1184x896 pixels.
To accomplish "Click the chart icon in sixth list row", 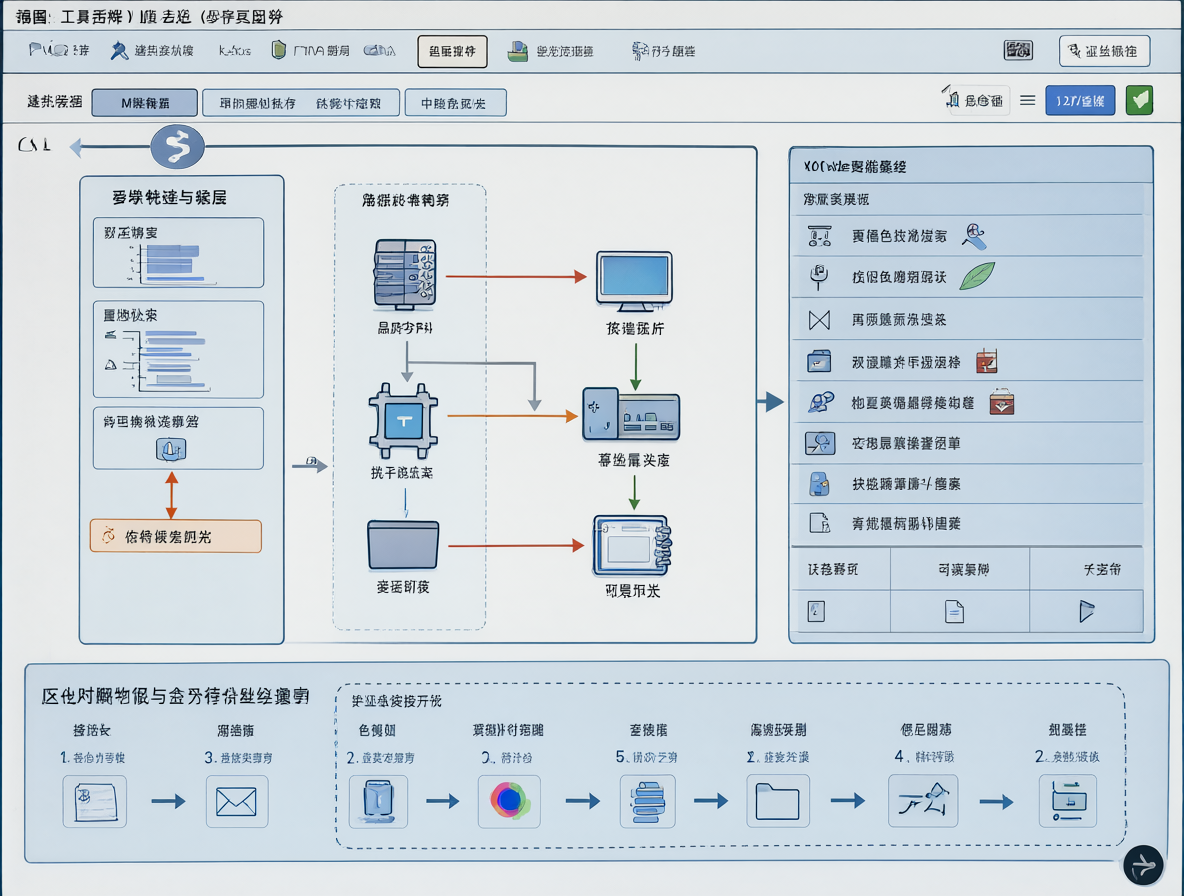I will click(820, 443).
